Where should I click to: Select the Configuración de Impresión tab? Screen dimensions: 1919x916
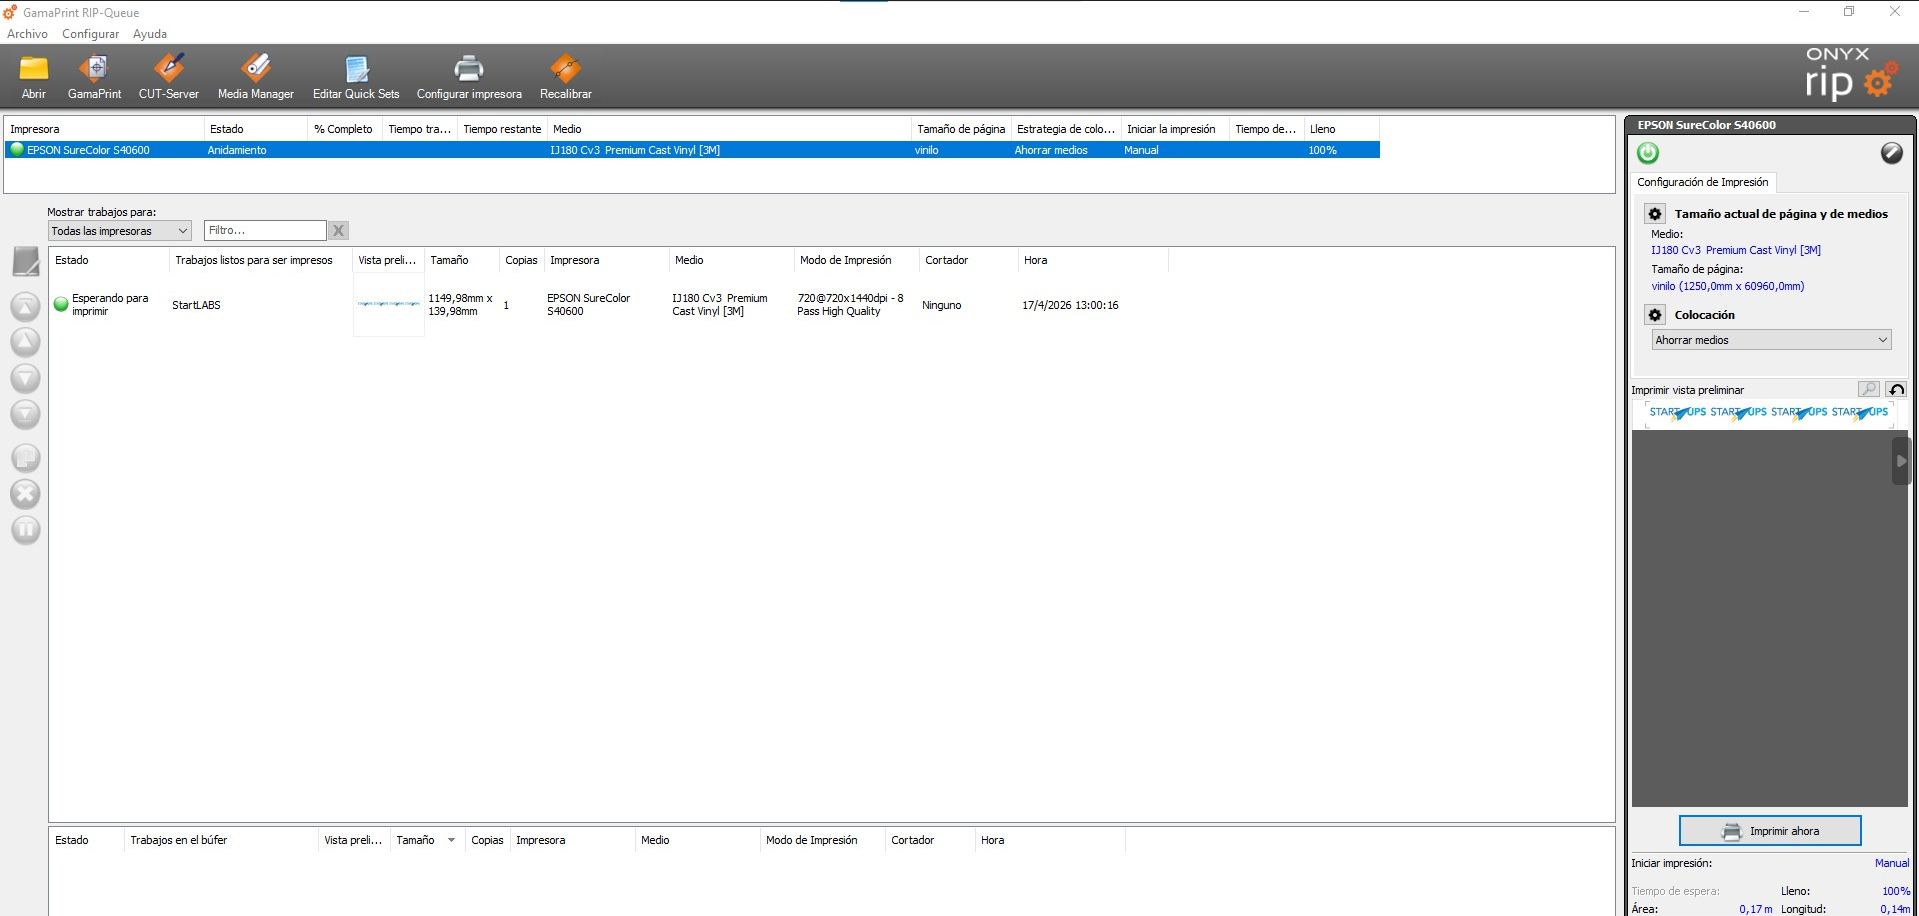1702,182
